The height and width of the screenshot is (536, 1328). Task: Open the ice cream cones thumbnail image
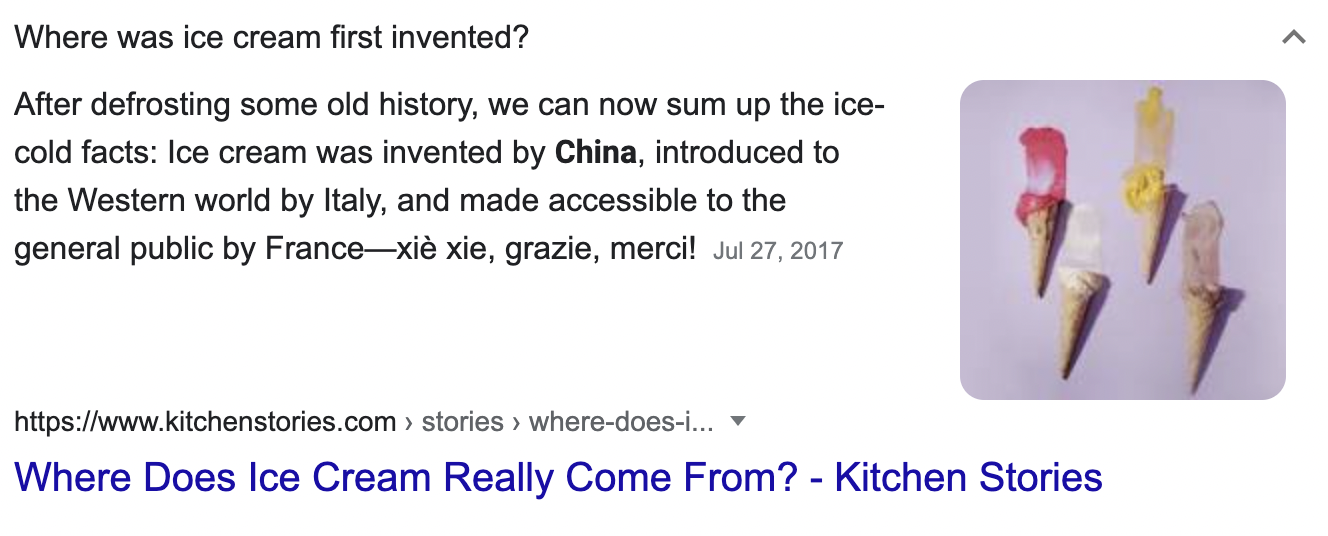click(x=1122, y=240)
